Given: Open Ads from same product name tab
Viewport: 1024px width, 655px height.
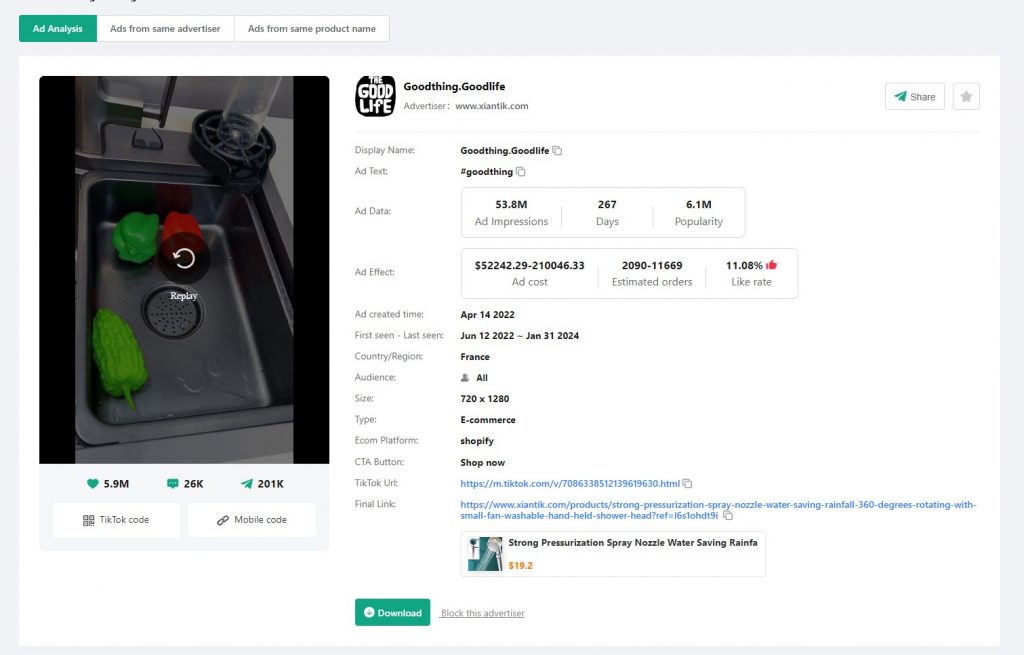Looking at the screenshot, I should click(312, 28).
